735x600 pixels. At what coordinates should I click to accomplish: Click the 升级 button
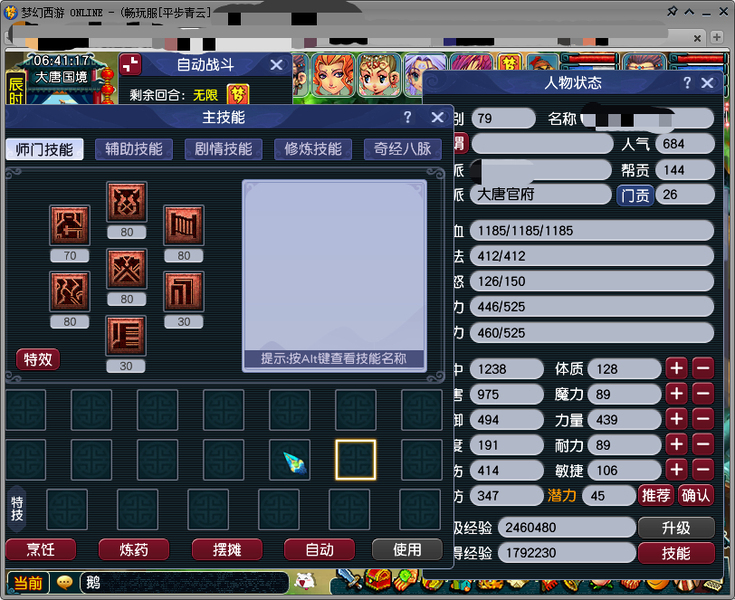click(676, 528)
